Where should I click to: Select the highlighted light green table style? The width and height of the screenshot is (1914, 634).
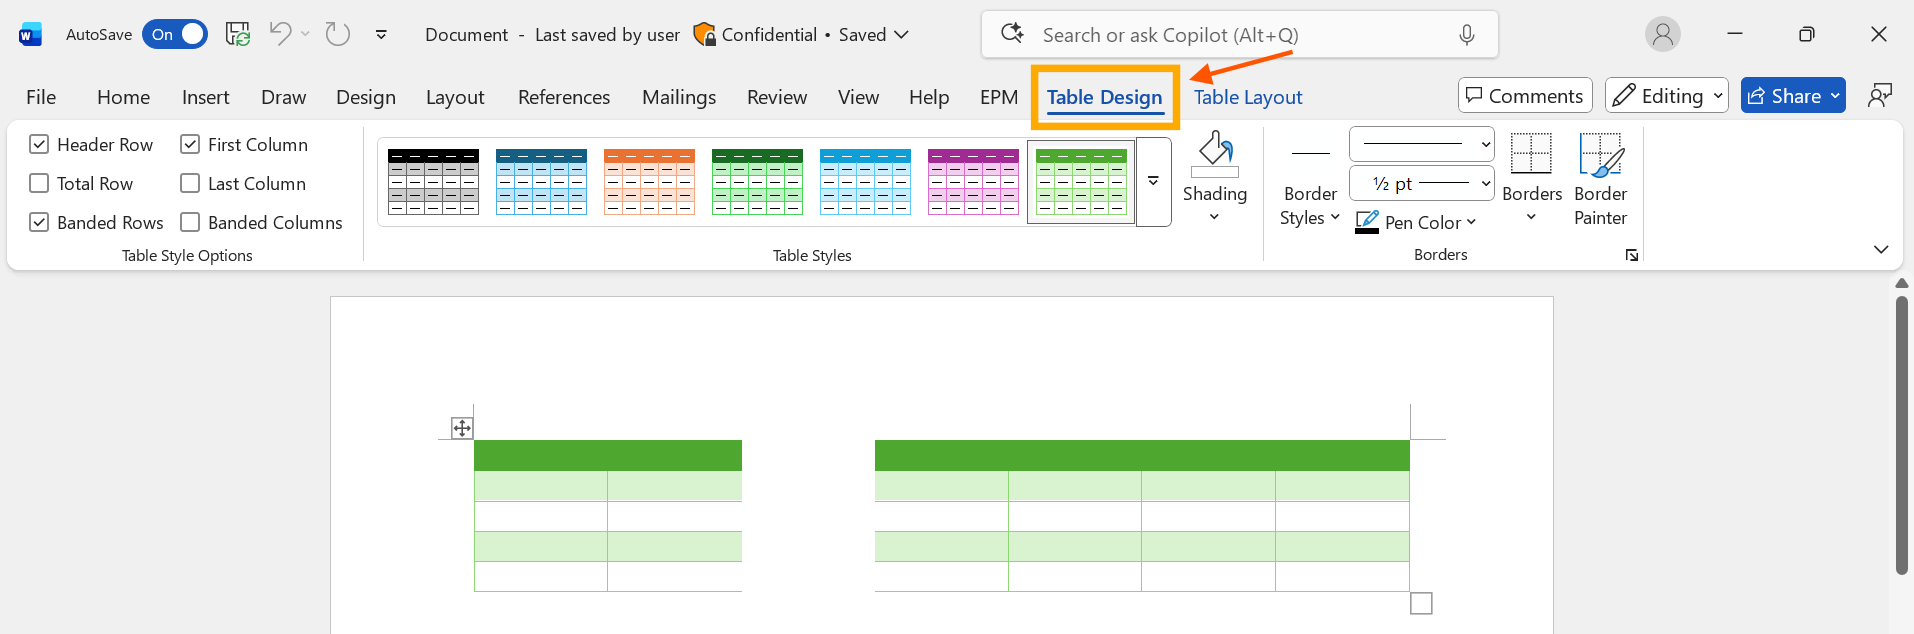point(1081,182)
